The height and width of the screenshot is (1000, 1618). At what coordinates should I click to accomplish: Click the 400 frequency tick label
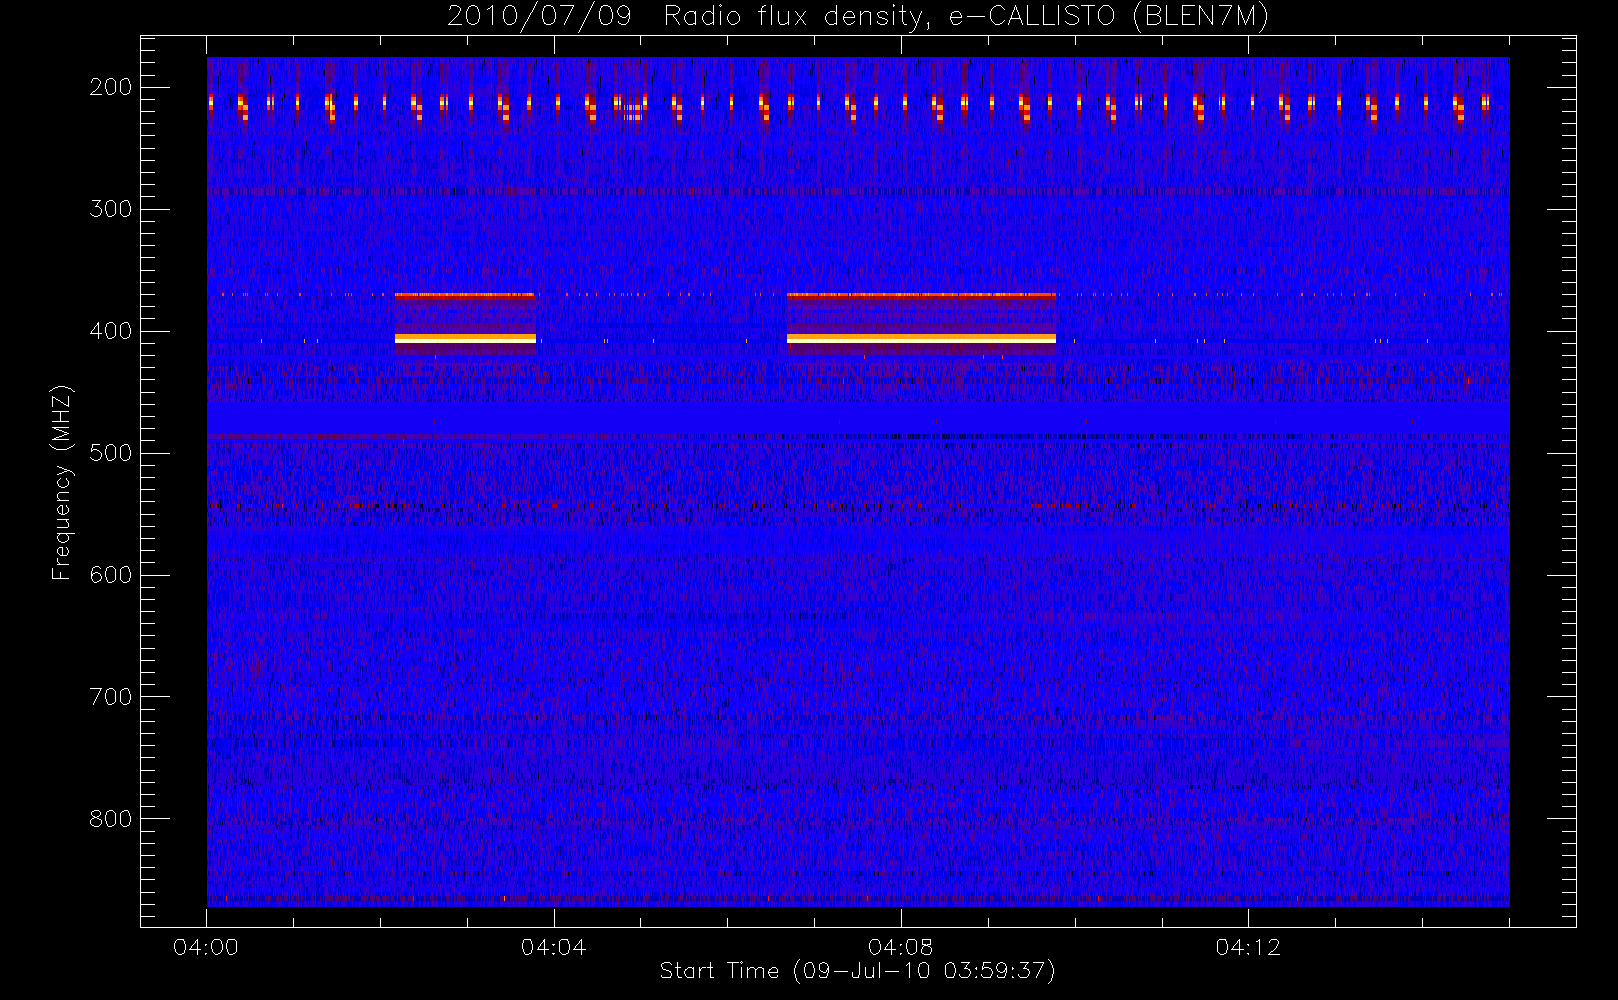[x=111, y=331]
